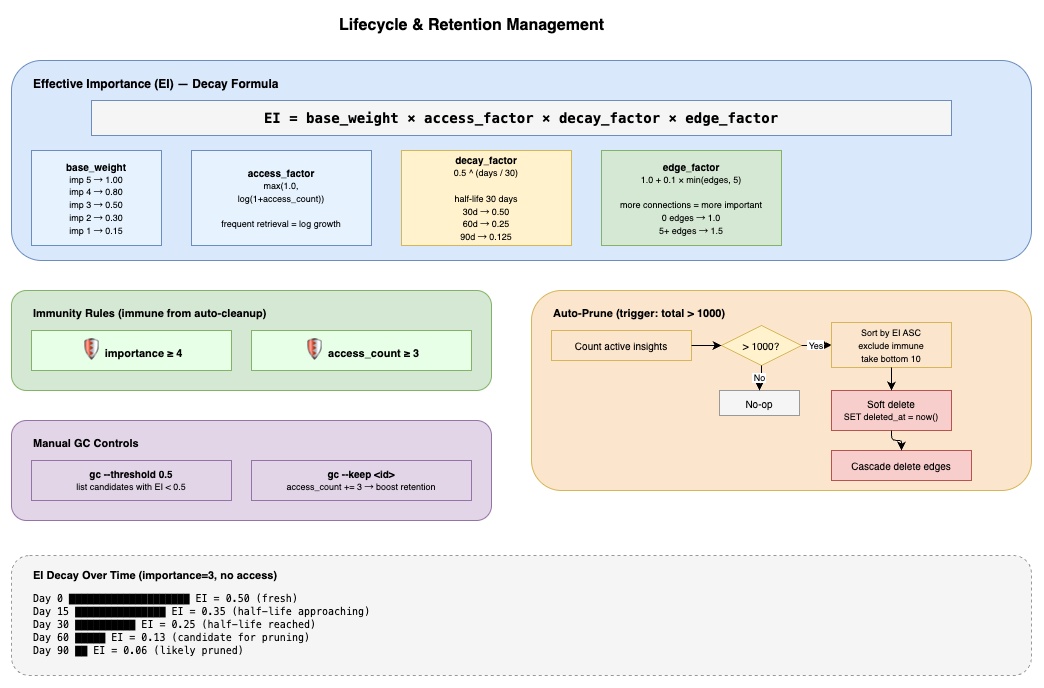Click the EI Decay Over Time heading
Image resolution: width=1044 pixels, height=688 pixels.
coord(155,575)
